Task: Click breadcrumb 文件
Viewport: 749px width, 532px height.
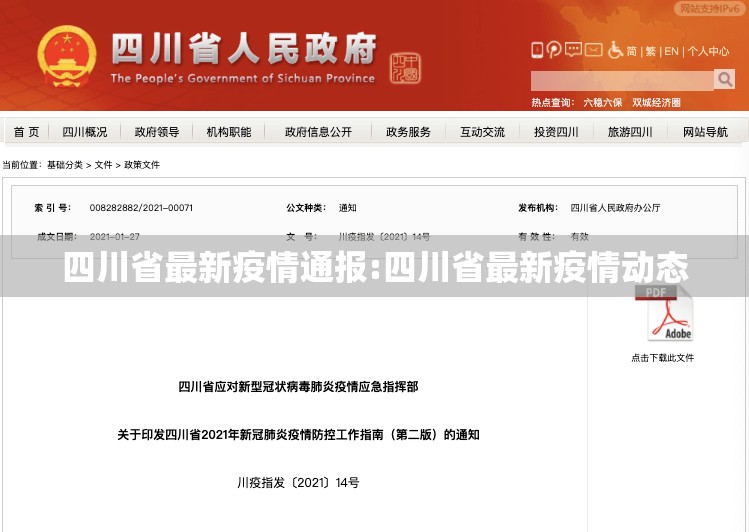Action: 103,165
